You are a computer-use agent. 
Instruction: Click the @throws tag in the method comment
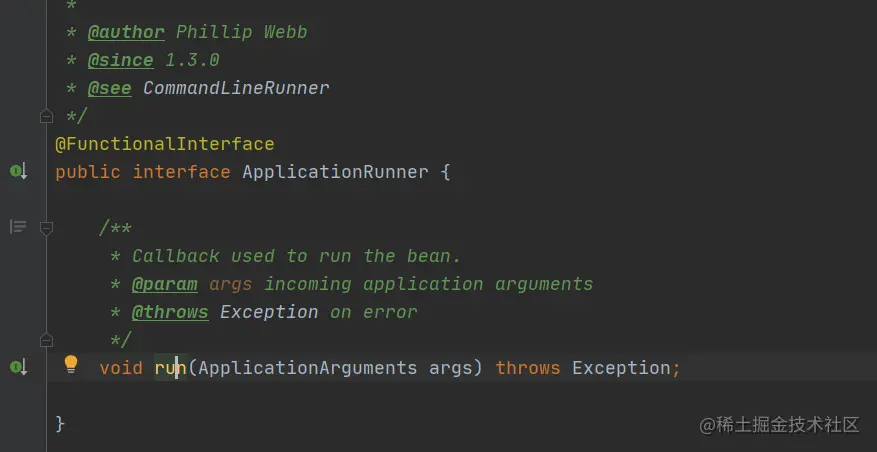click(x=170, y=312)
